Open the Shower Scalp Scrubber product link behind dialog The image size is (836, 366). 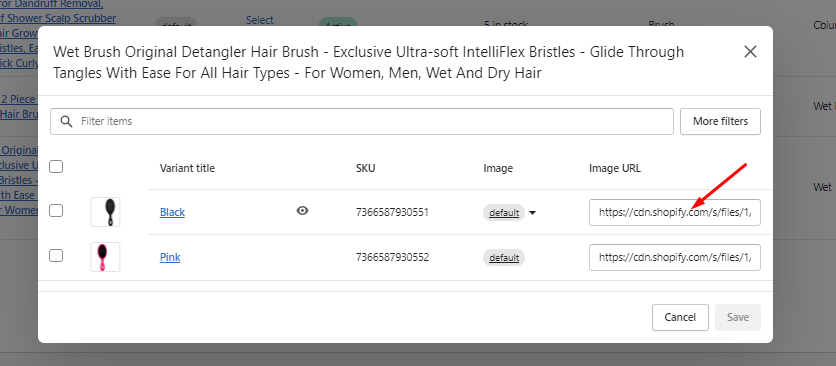(58, 18)
